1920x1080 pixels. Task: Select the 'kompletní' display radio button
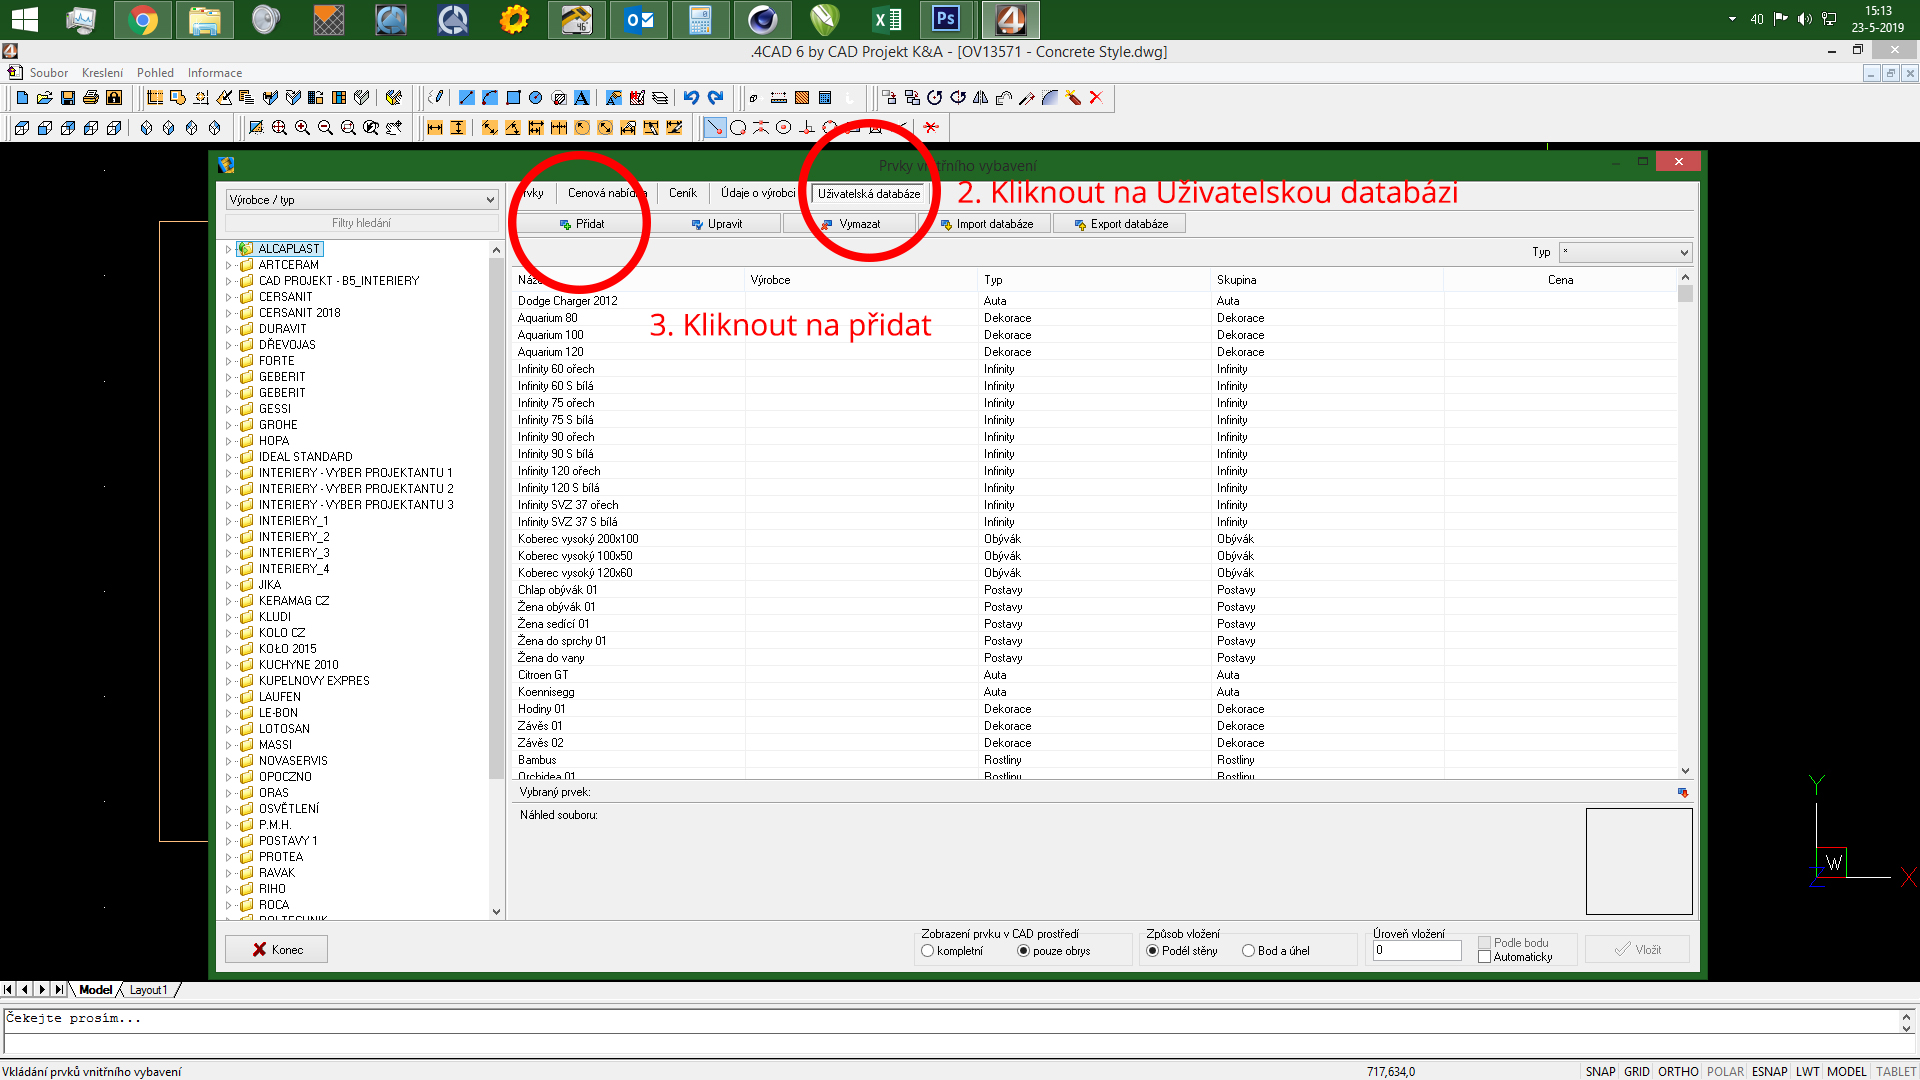pyautogui.click(x=928, y=951)
